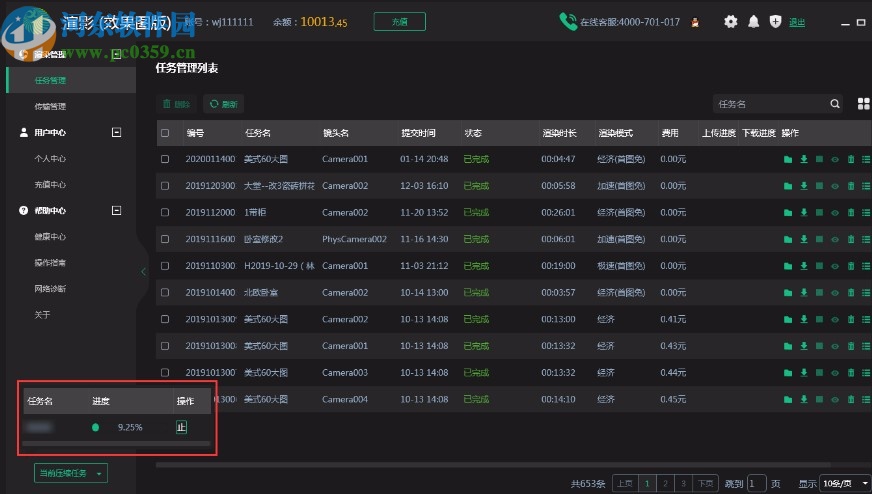Click the 上页 previous page button
Image resolution: width=872 pixels, height=494 pixels.
click(x=625, y=483)
